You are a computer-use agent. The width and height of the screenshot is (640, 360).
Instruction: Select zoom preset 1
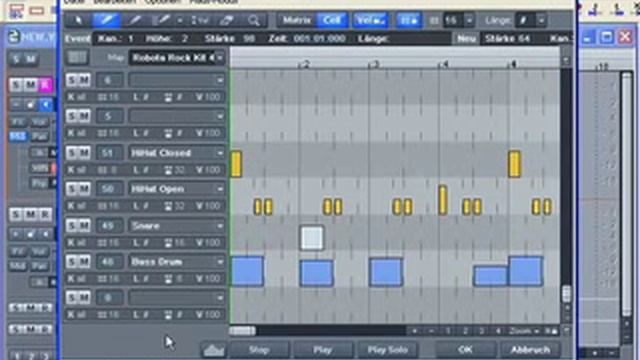click(448, 331)
